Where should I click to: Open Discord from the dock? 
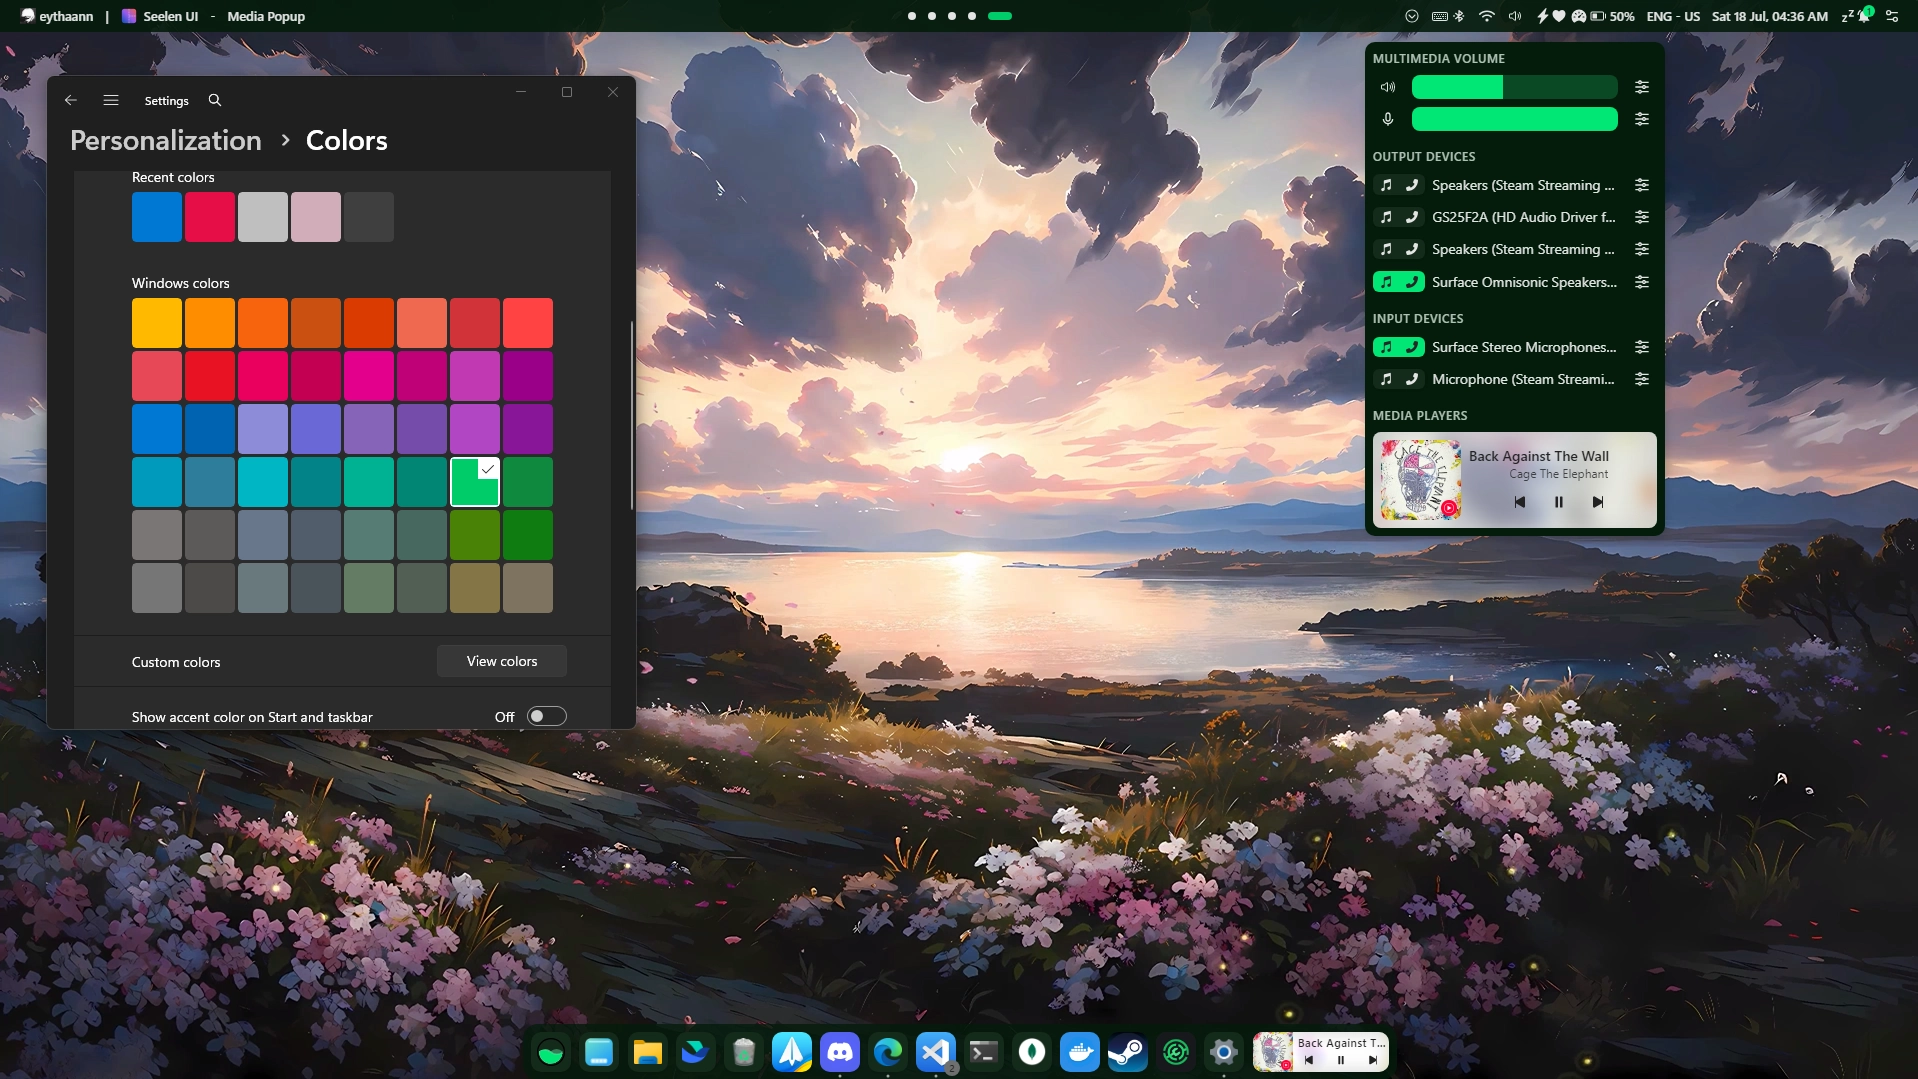coord(840,1052)
